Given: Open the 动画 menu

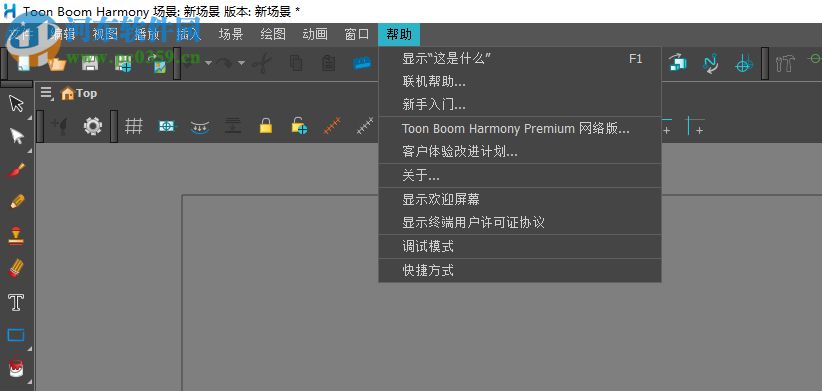Looking at the screenshot, I should tap(315, 35).
